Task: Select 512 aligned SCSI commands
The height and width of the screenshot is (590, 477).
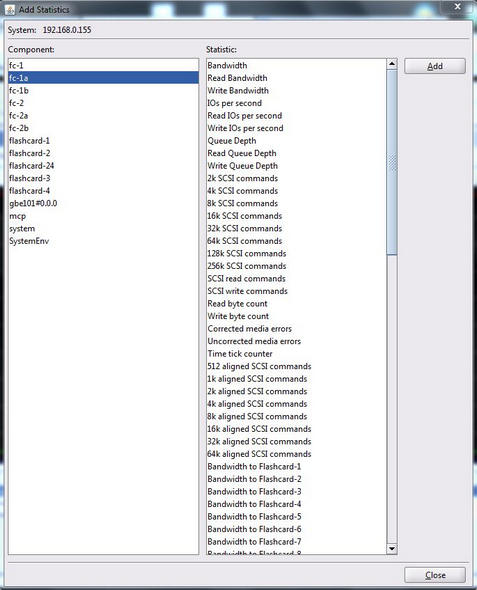Action: (x=297, y=366)
